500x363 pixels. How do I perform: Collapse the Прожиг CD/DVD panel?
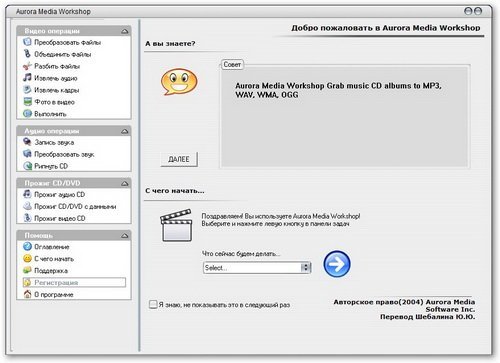pyautogui.click(x=125, y=183)
